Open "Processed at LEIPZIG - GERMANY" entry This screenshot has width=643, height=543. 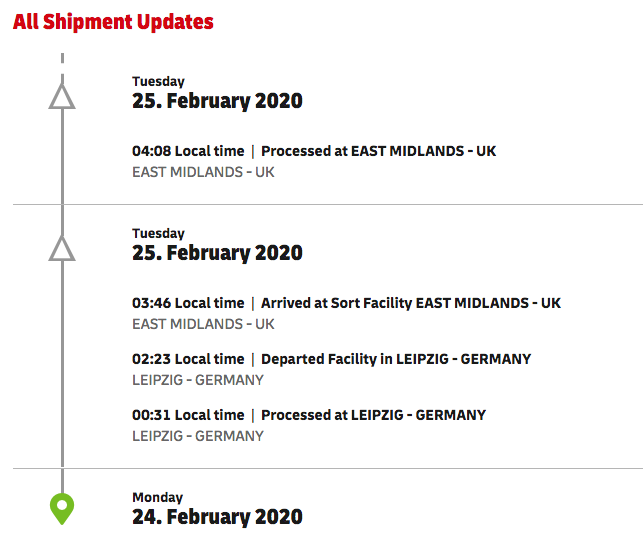[x=373, y=415]
